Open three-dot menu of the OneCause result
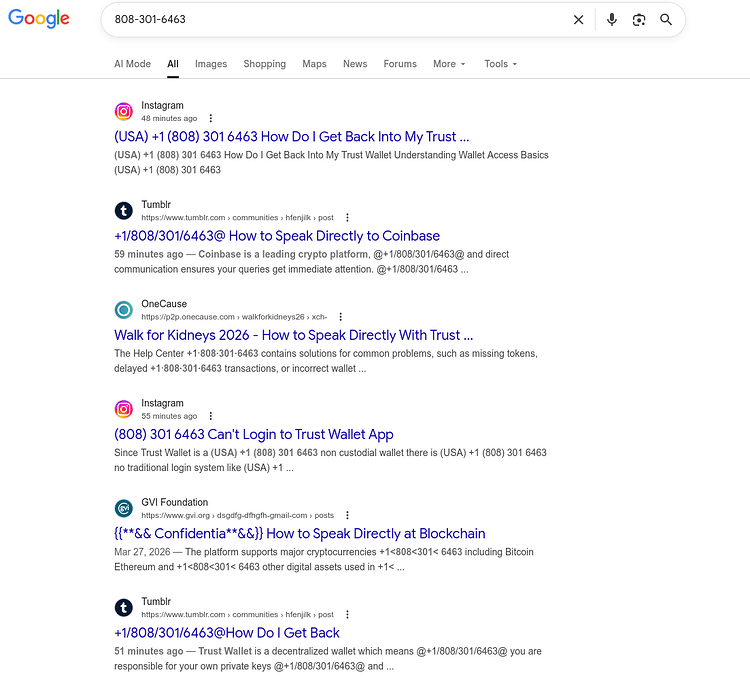 pos(341,317)
